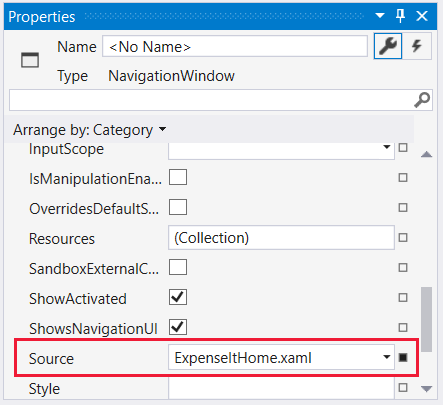Viewport: 443px width, 405px height.
Task: Show element properties with wrench icon
Action: (x=388, y=46)
